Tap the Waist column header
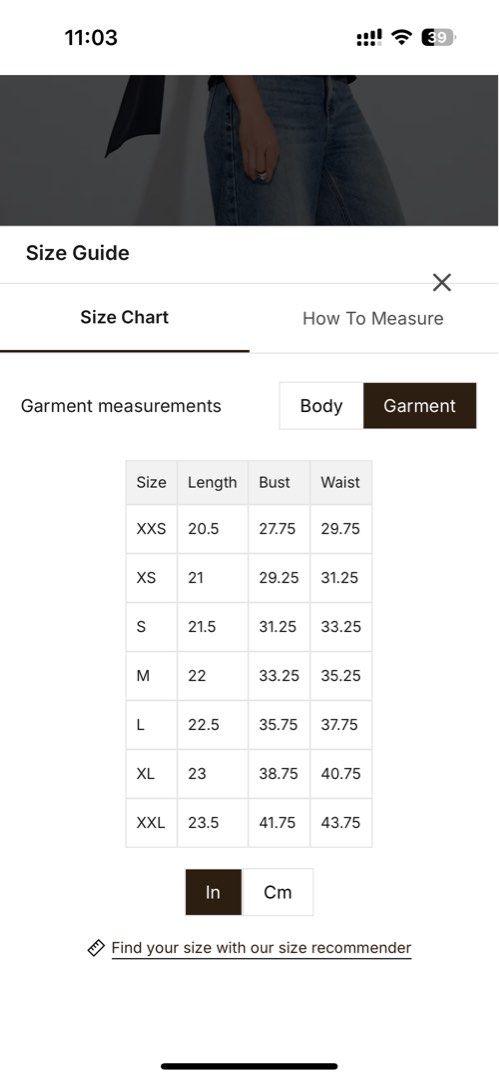This screenshot has width=499, height=1080. point(340,482)
